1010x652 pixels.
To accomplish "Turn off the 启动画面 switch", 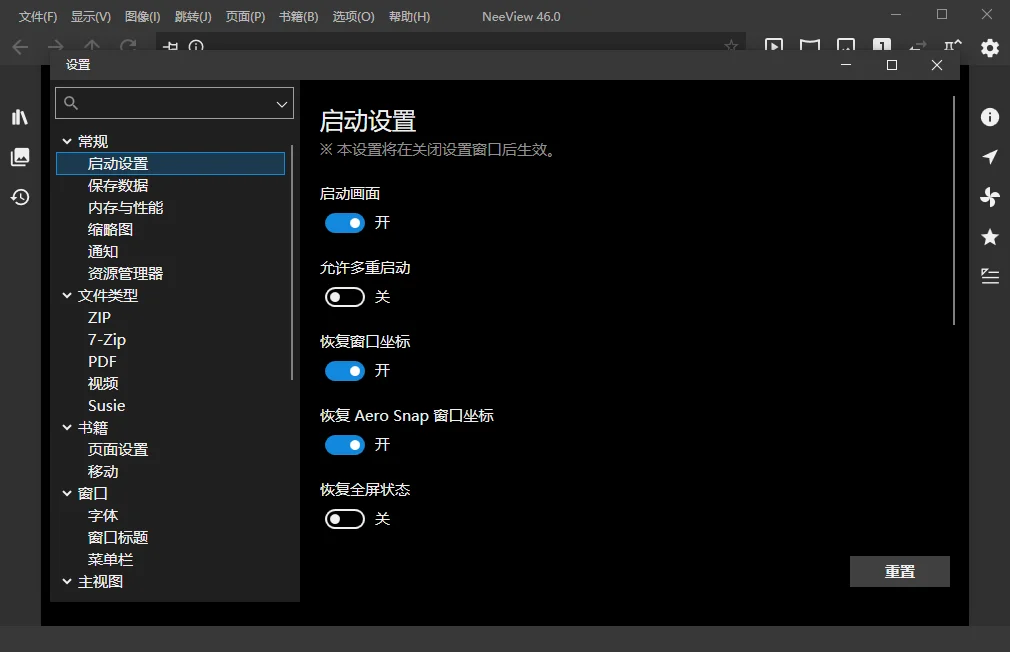I will pyautogui.click(x=345, y=223).
